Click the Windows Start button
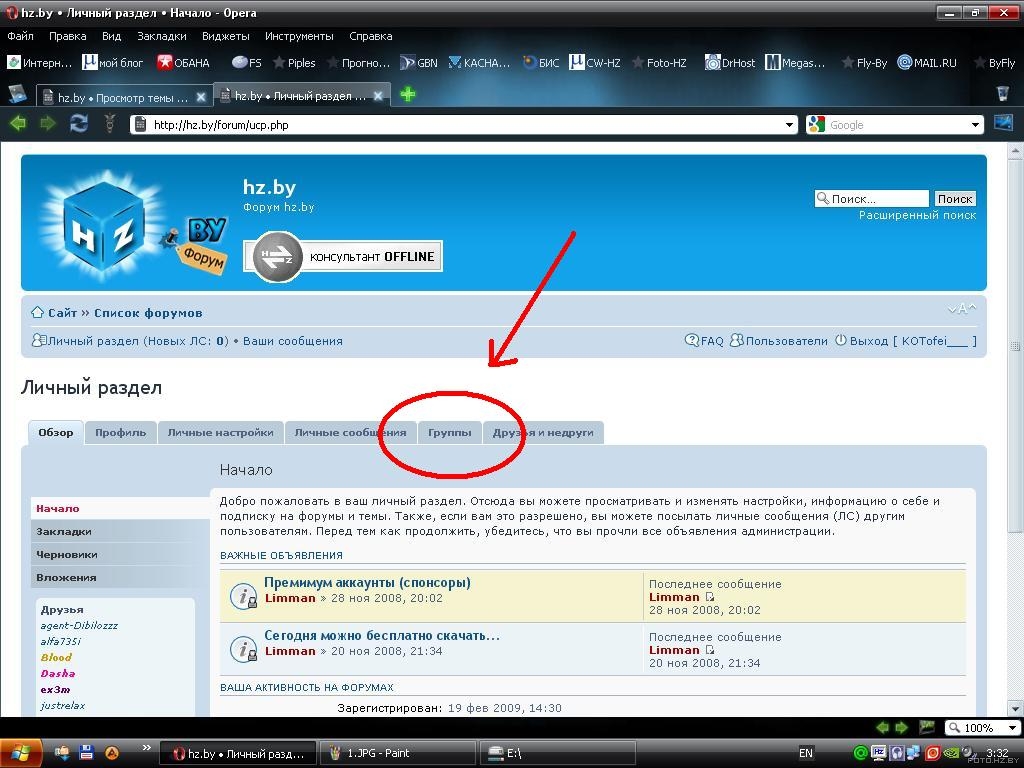The height and width of the screenshot is (768, 1024). (x=20, y=753)
